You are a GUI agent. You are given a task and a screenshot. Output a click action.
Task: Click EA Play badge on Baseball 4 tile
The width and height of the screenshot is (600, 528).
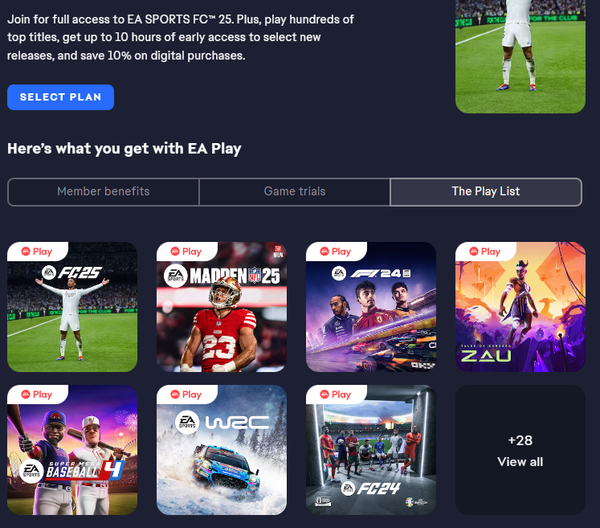point(37,394)
